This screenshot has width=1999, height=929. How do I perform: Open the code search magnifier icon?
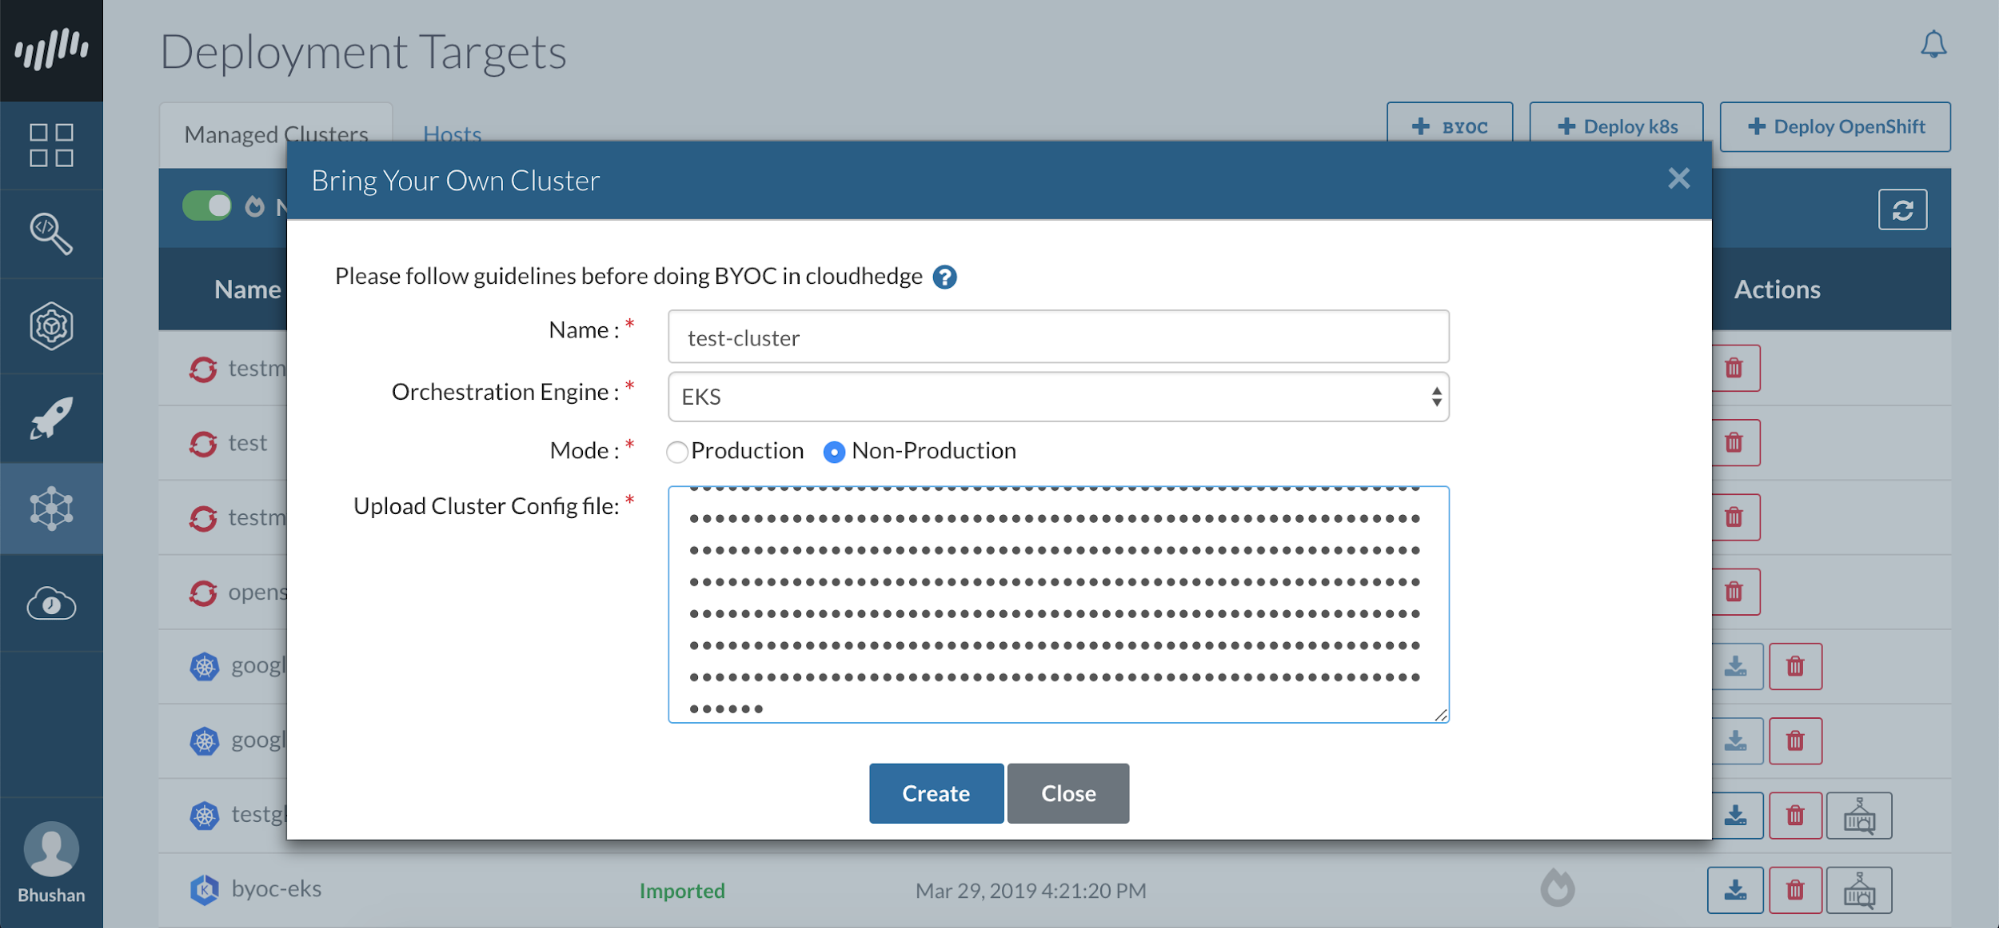tap(51, 234)
